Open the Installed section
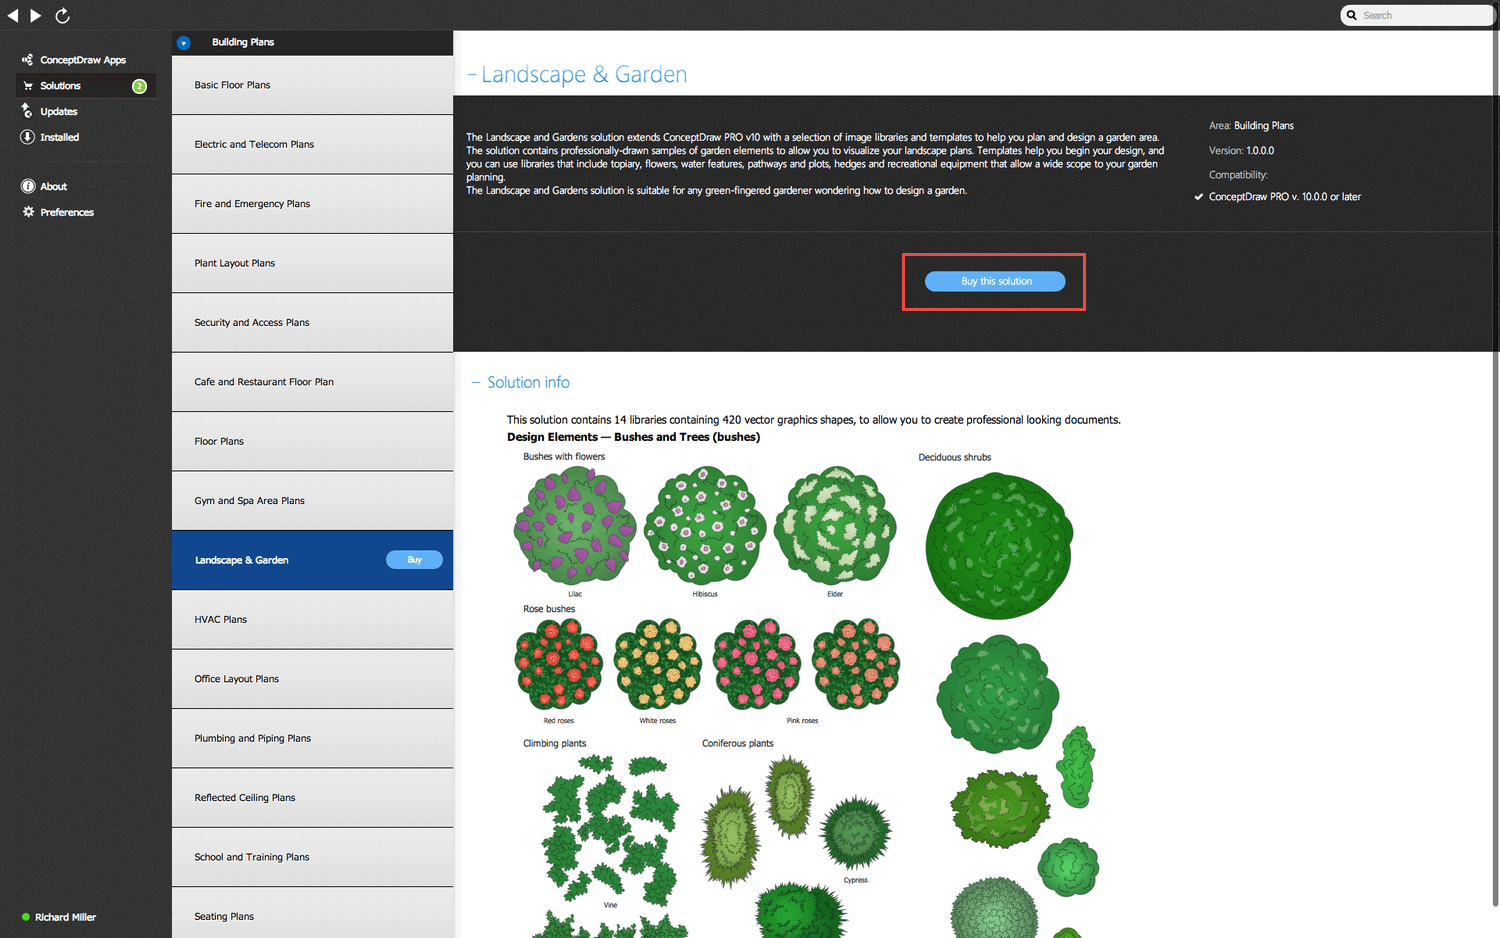Viewport: 1500px width, 938px height. click(x=60, y=137)
